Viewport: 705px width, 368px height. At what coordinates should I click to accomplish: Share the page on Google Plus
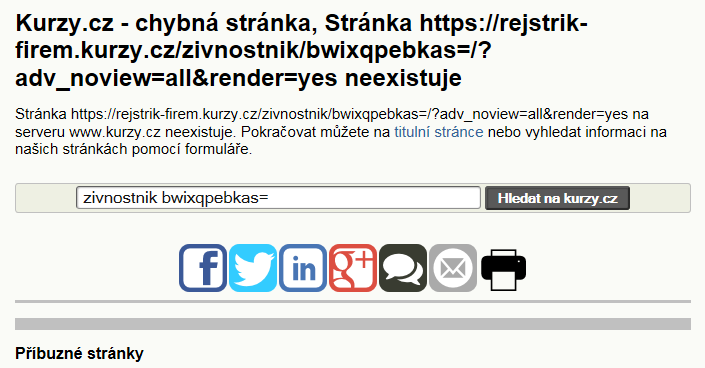[353, 268]
